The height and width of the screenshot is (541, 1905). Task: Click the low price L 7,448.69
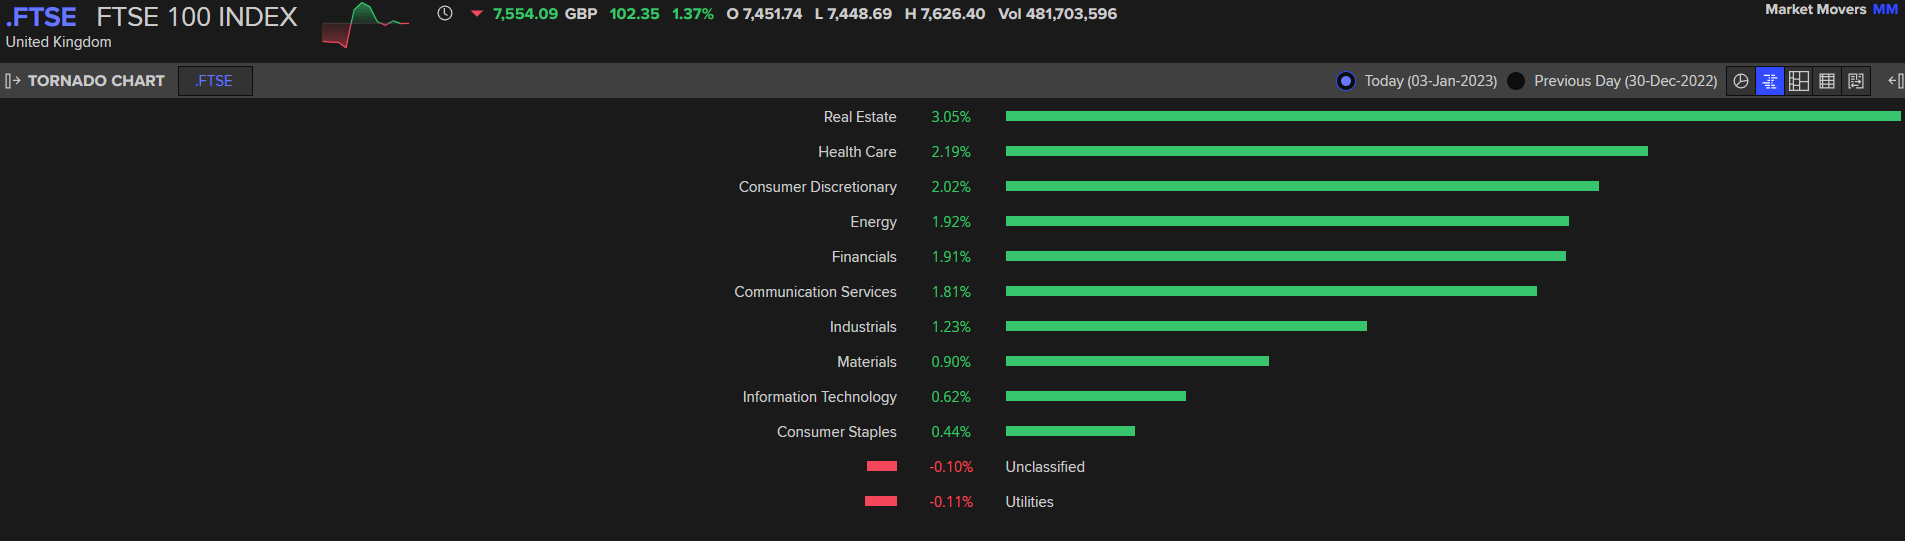click(853, 14)
